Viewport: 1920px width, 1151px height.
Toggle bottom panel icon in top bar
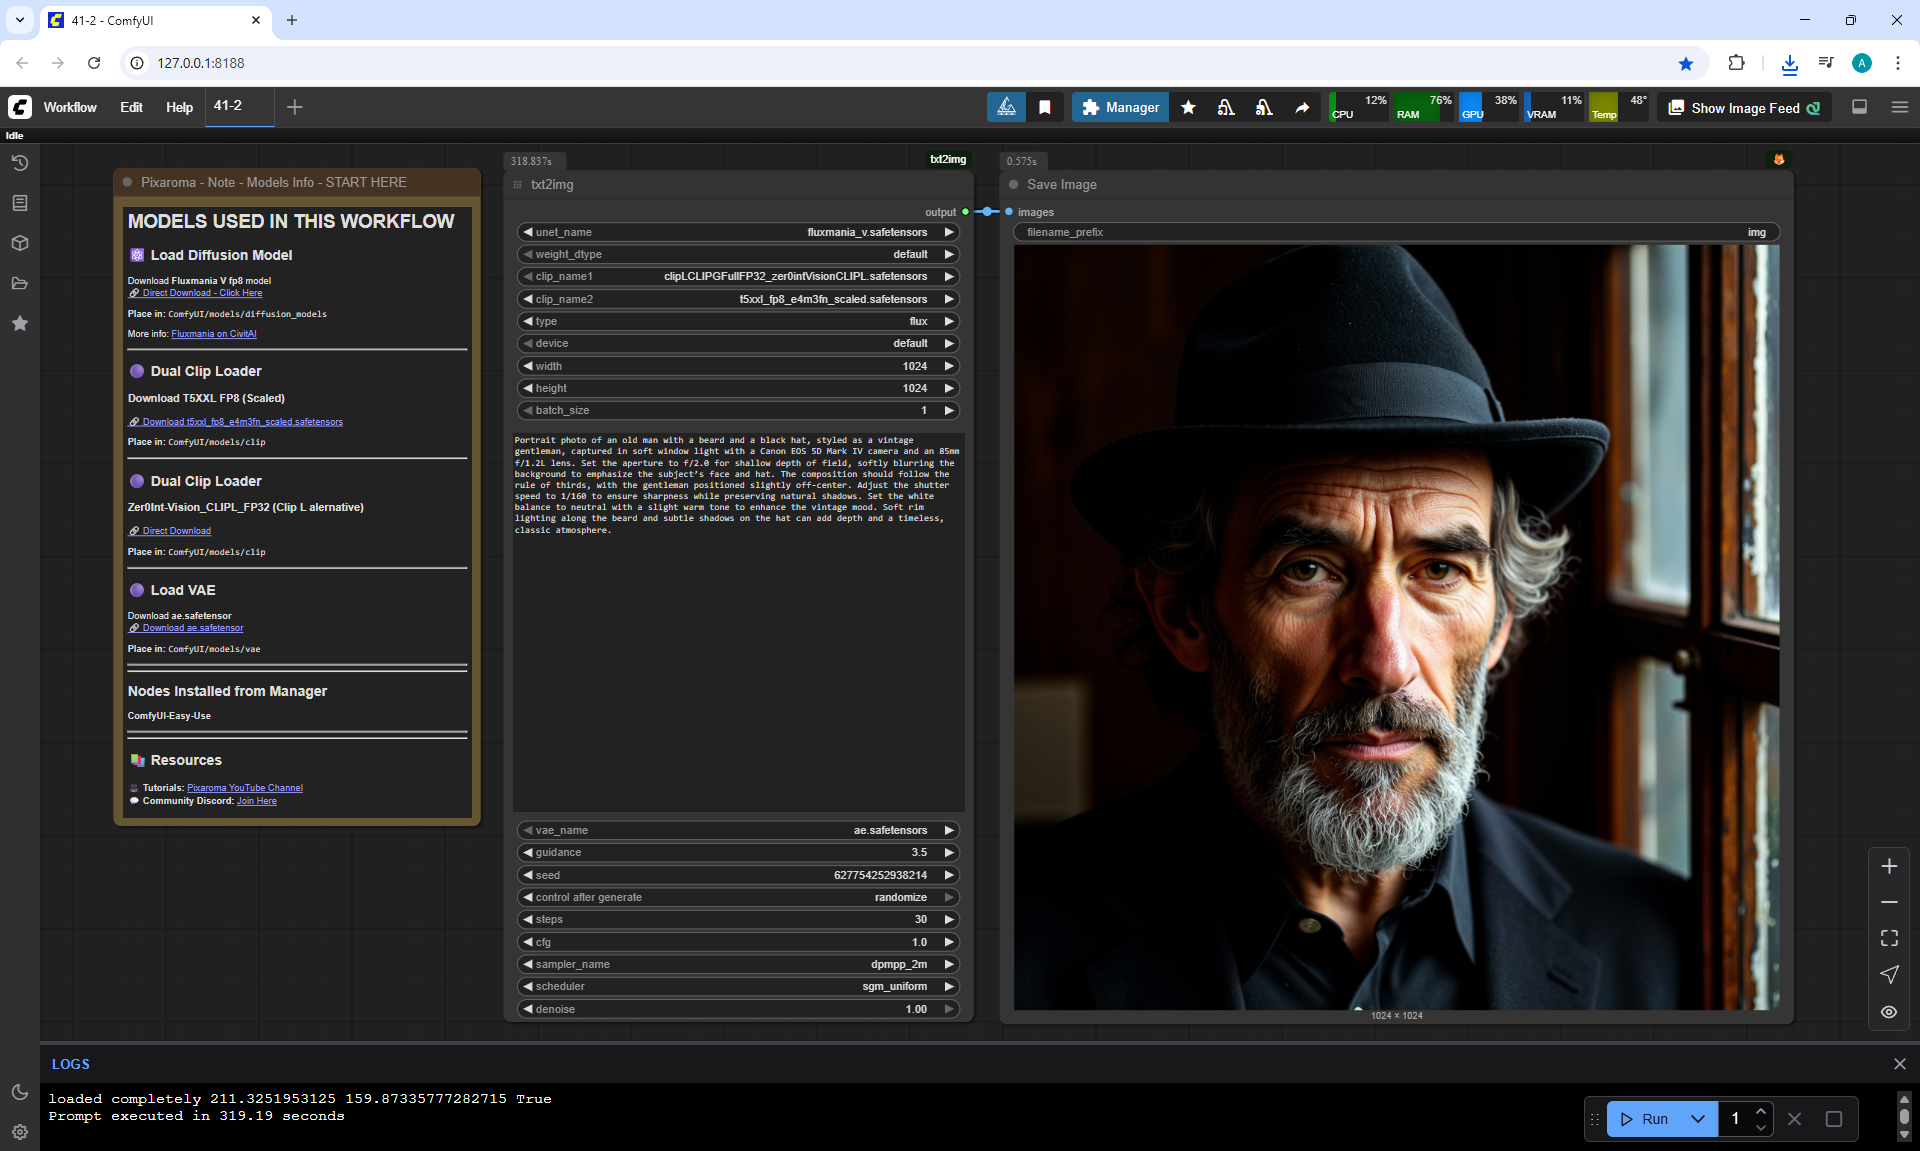(1859, 107)
